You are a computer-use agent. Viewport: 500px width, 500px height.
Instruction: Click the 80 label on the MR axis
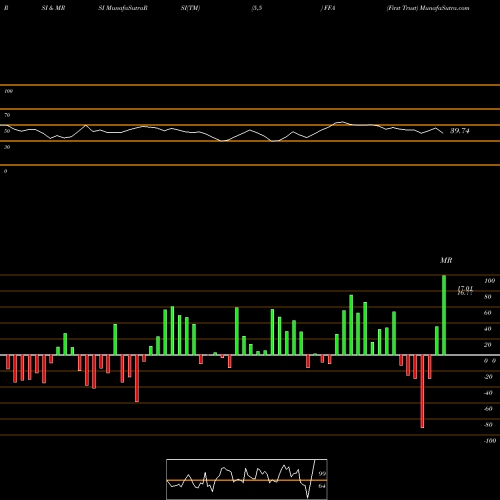(488, 297)
